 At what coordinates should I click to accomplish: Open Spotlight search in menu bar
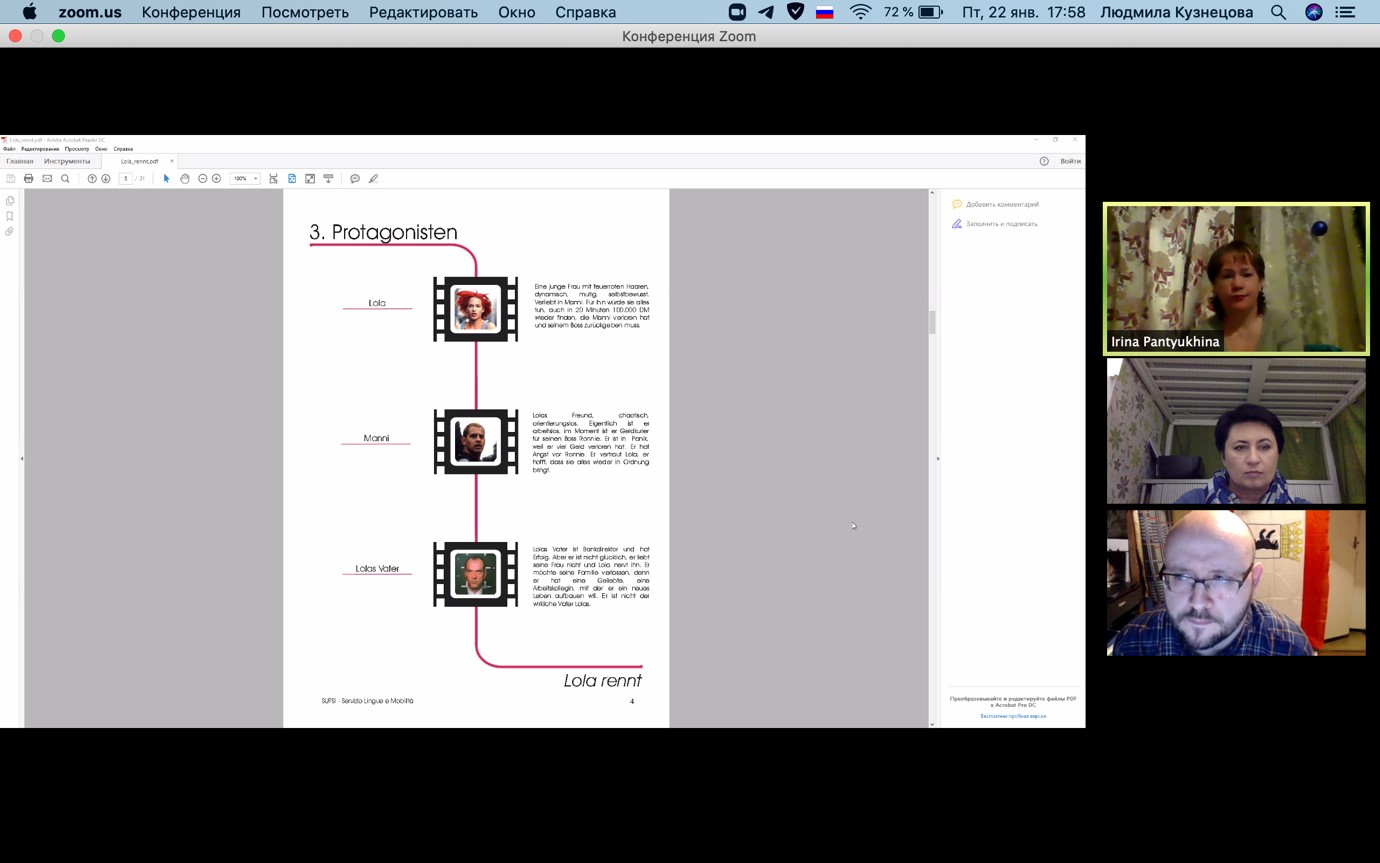[1278, 12]
